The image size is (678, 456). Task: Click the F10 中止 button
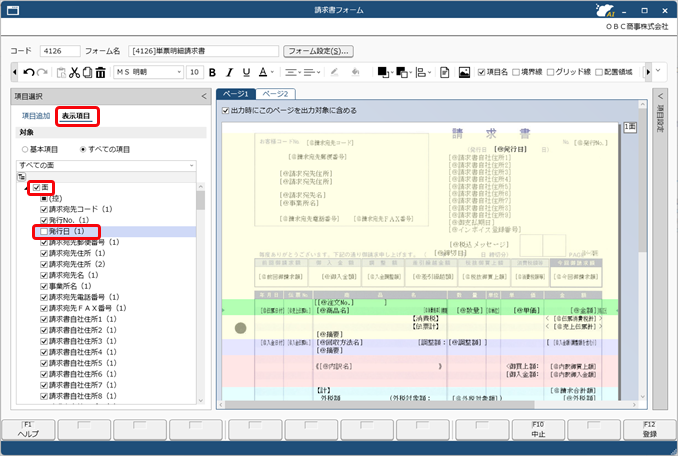538,430
